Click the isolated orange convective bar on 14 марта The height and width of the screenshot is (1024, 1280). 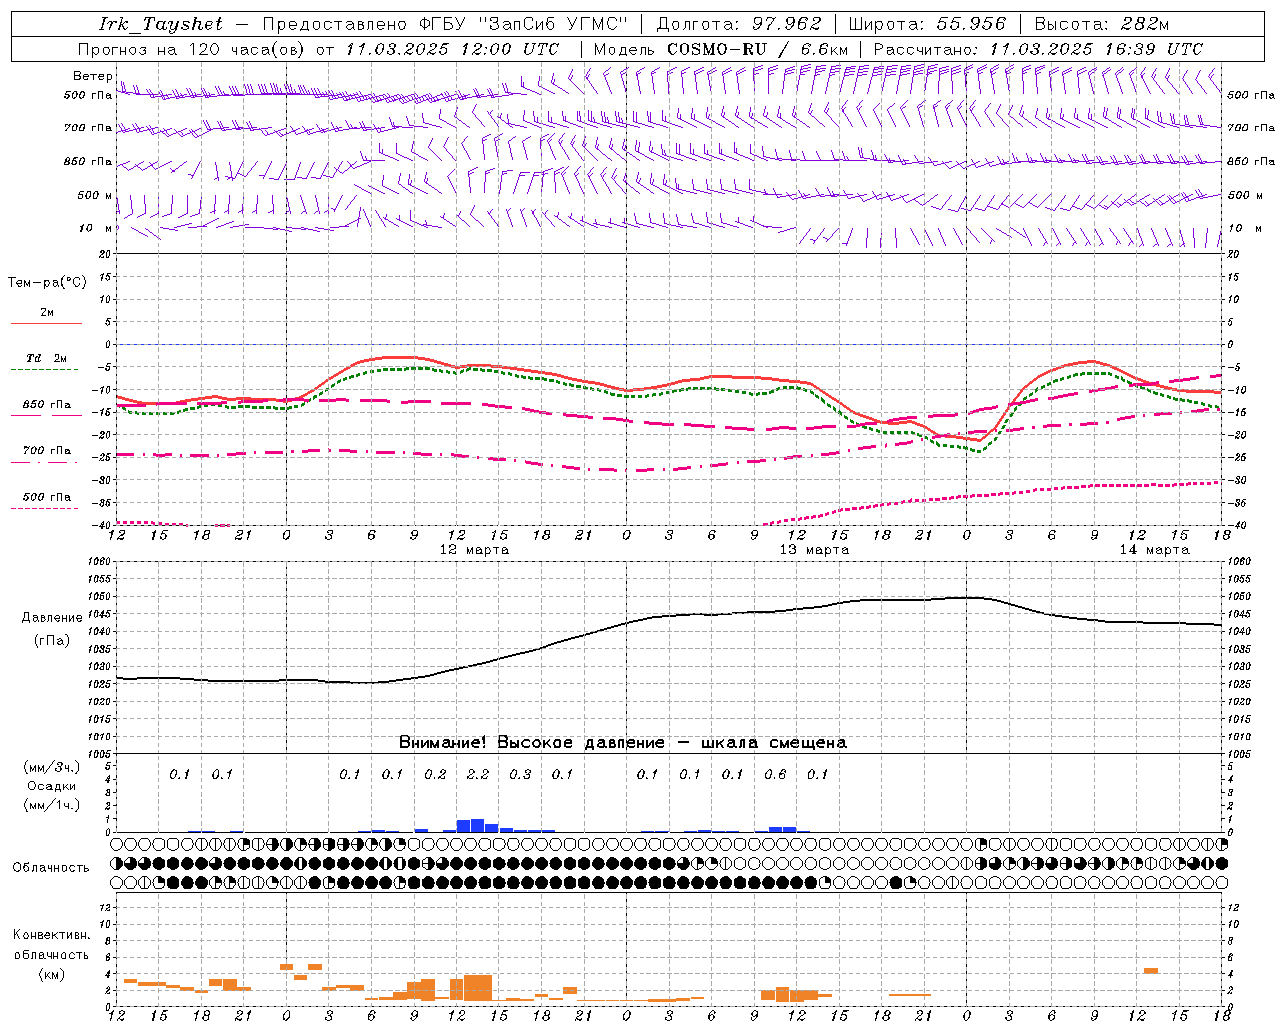(1151, 971)
